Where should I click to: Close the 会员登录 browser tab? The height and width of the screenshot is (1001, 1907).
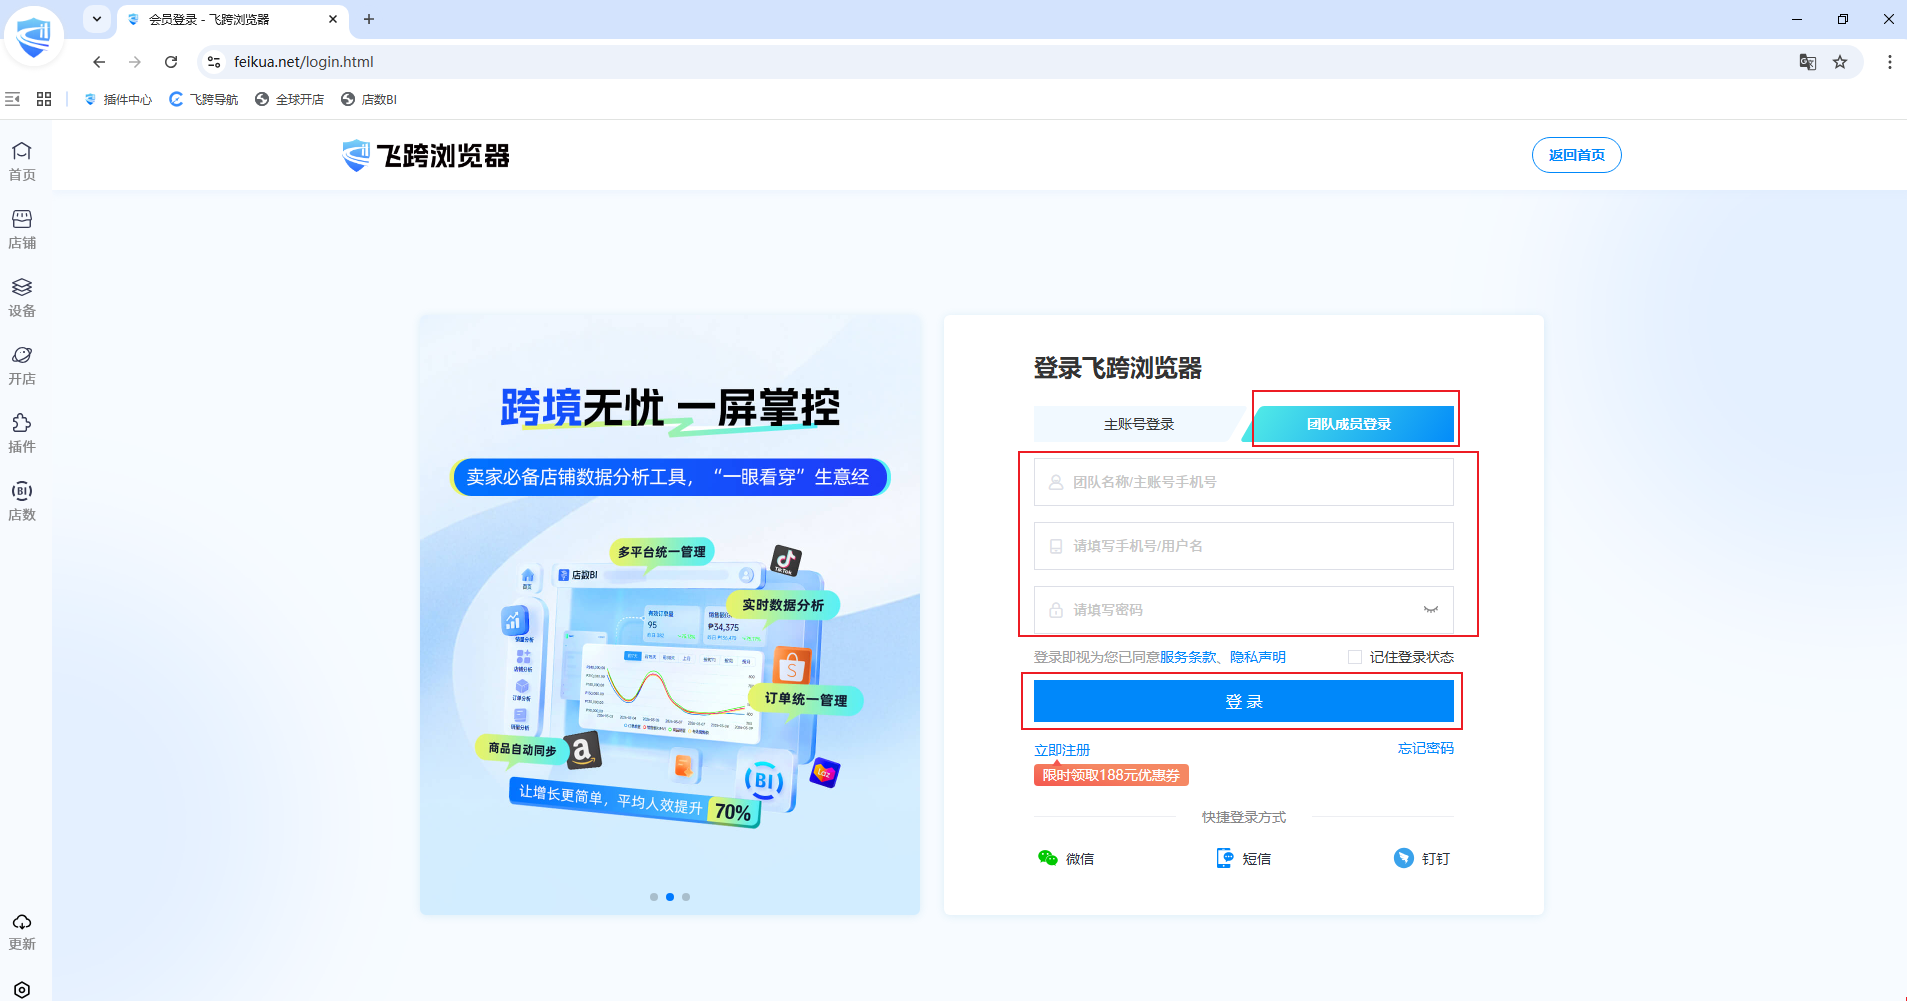333,19
